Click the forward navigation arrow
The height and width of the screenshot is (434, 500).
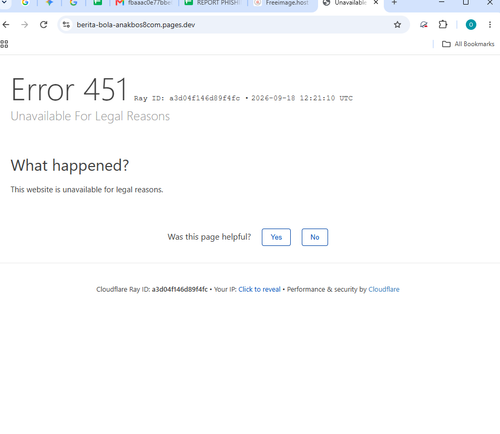tap(25, 25)
